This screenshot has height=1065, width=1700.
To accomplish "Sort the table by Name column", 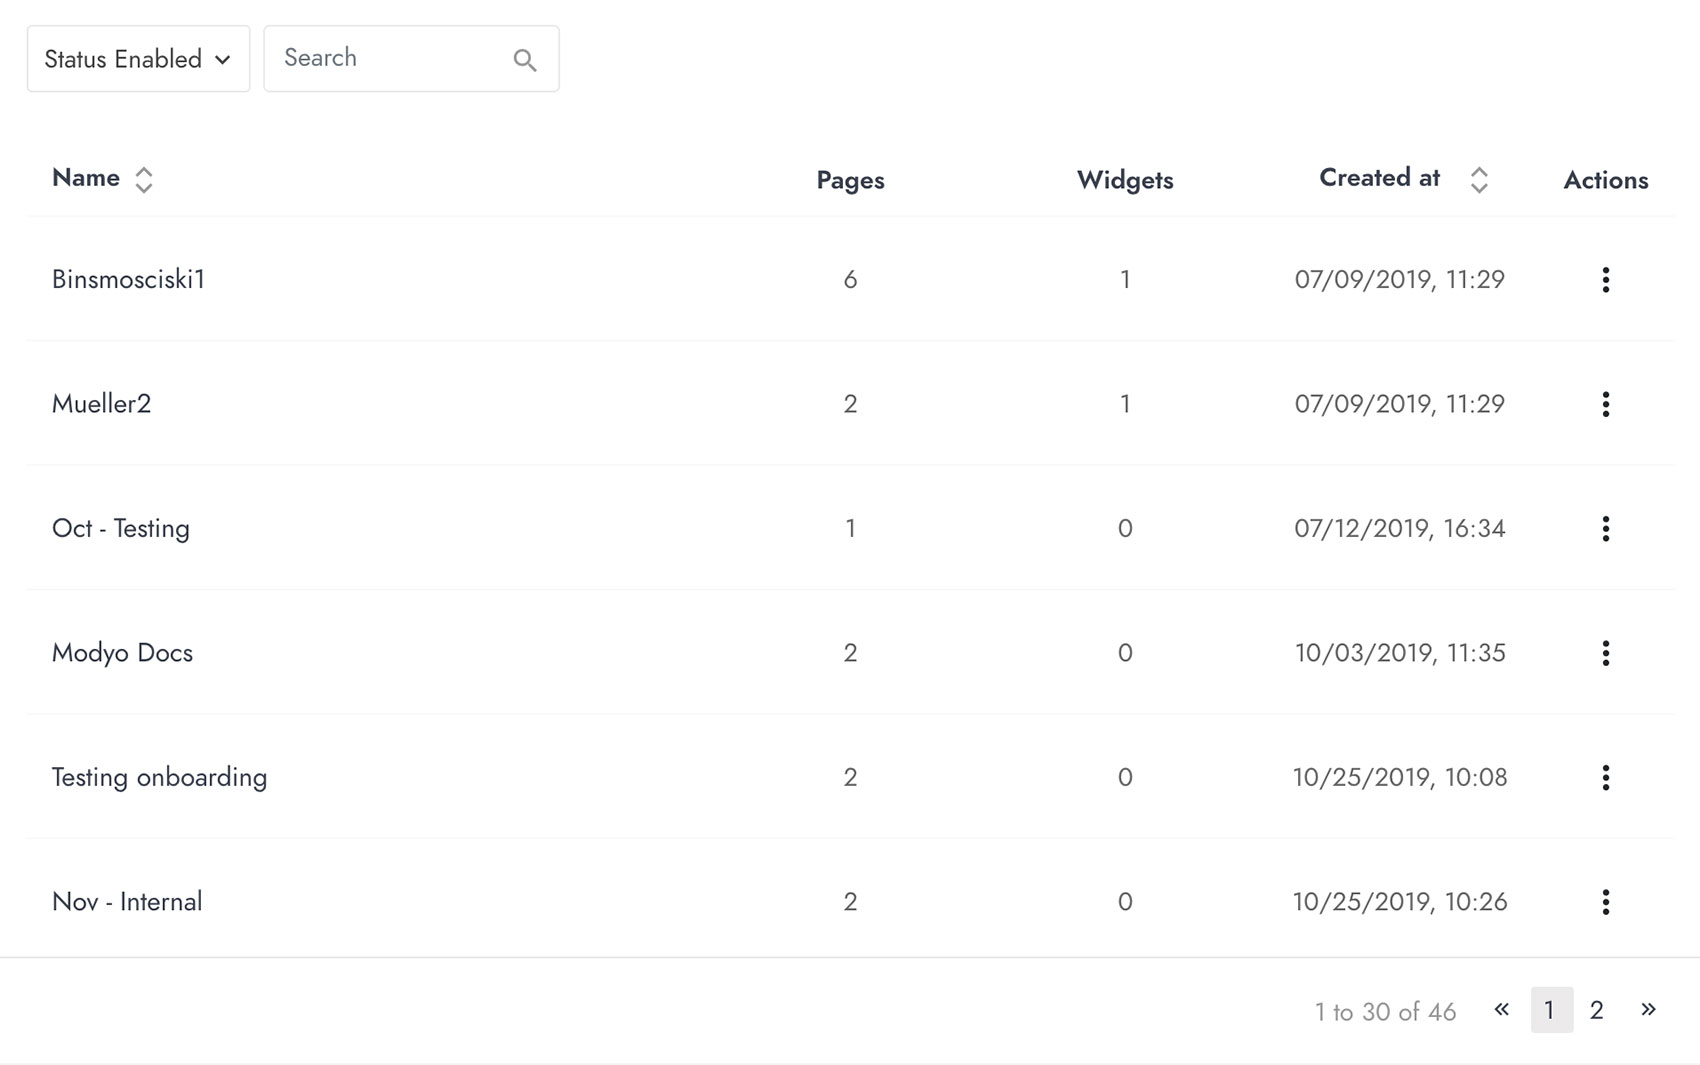I will pos(144,180).
